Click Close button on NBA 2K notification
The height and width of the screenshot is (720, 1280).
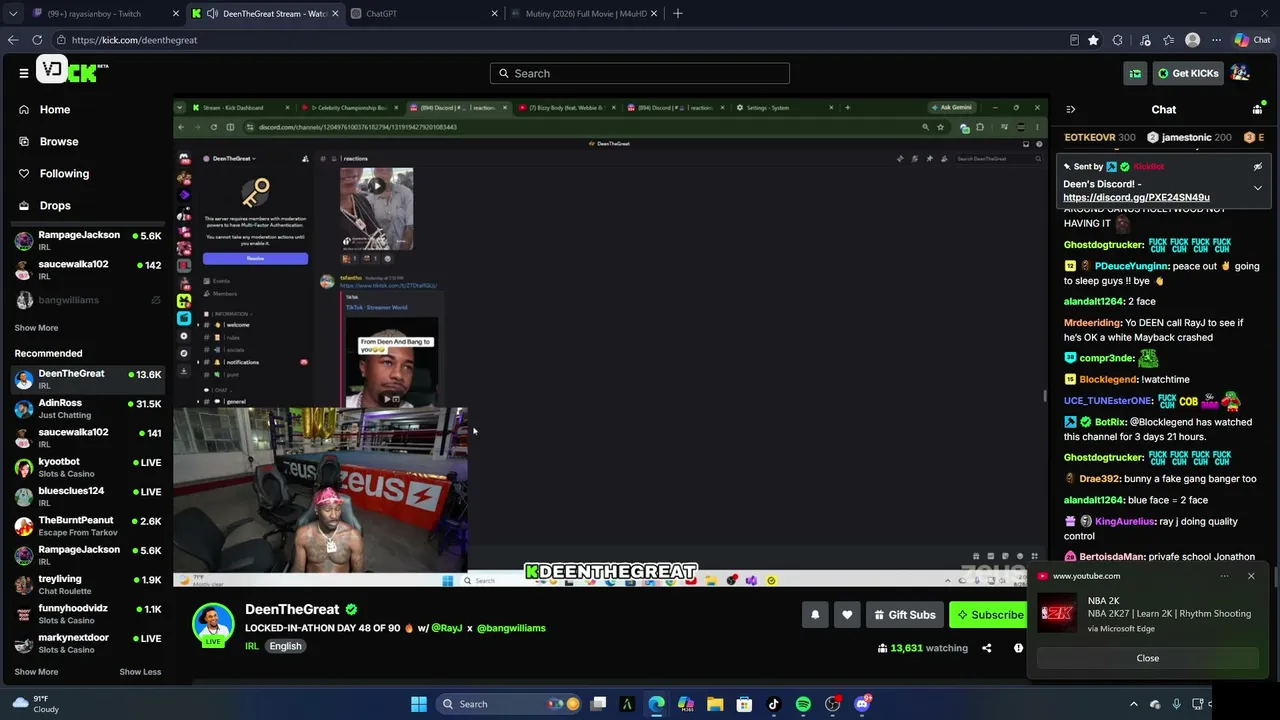click(1148, 658)
